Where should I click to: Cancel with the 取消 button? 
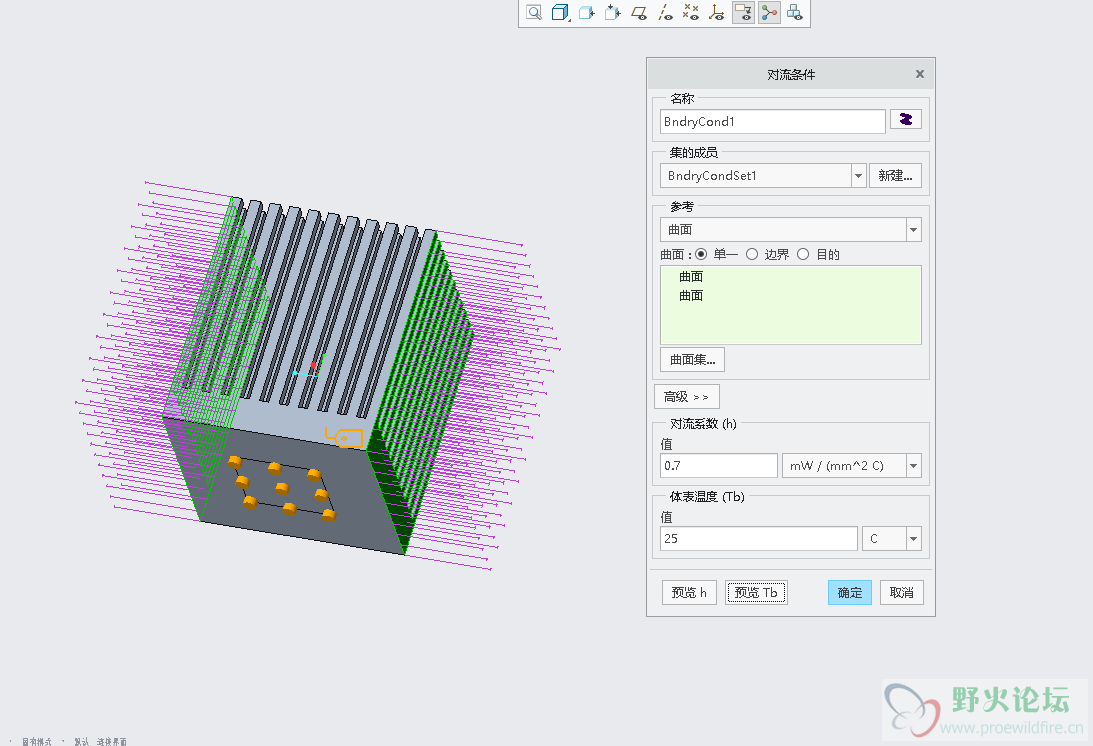click(901, 593)
